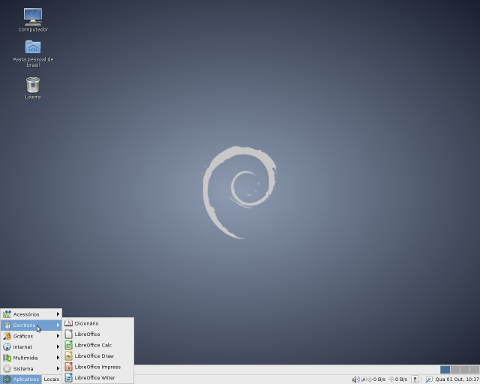Expand the Acessórios submenu
Viewport: 480px width, 384px height.
pyautogui.click(x=31, y=314)
